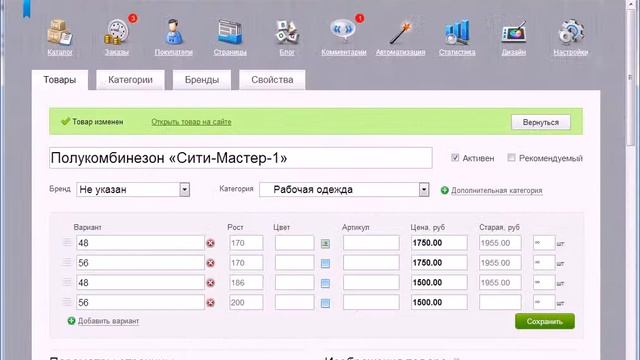
Task: Click the Старая, руб column header
Action: 499,227
